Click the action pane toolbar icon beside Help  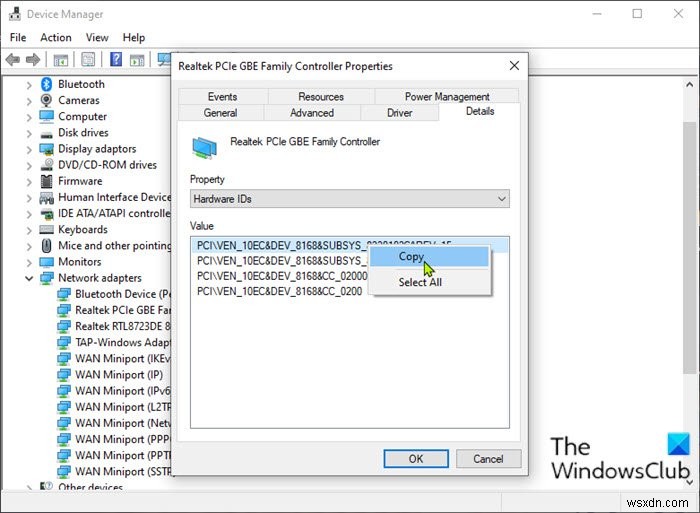pyautogui.click(x=137, y=59)
